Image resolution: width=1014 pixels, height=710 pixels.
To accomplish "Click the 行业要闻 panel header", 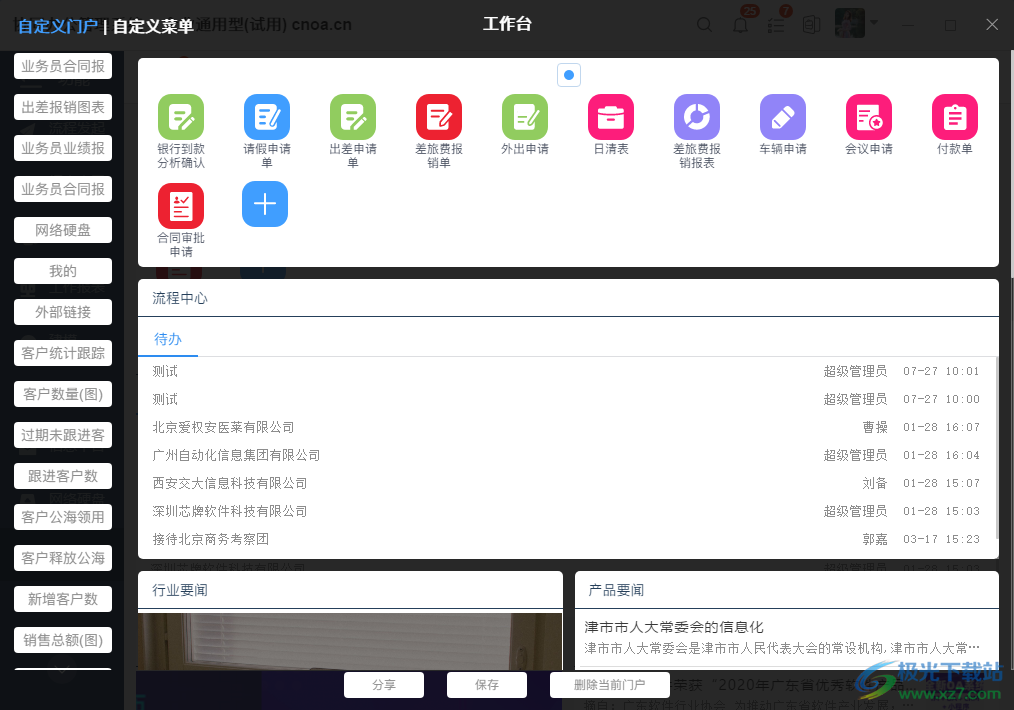I will click(x=350, y=590).
